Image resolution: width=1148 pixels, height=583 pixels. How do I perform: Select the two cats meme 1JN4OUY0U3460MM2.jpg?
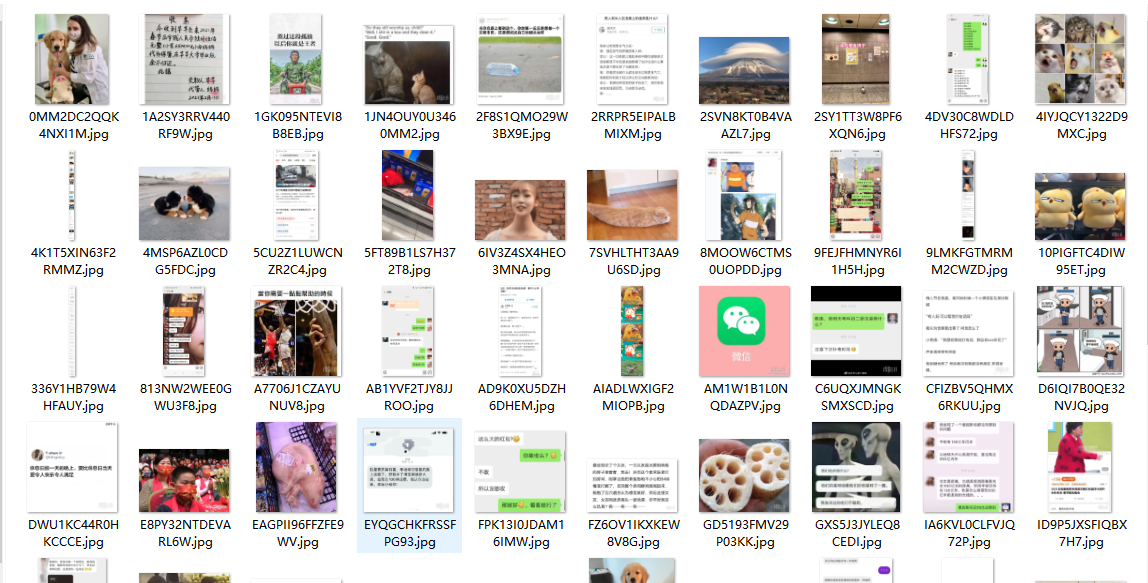pos(409,64)
